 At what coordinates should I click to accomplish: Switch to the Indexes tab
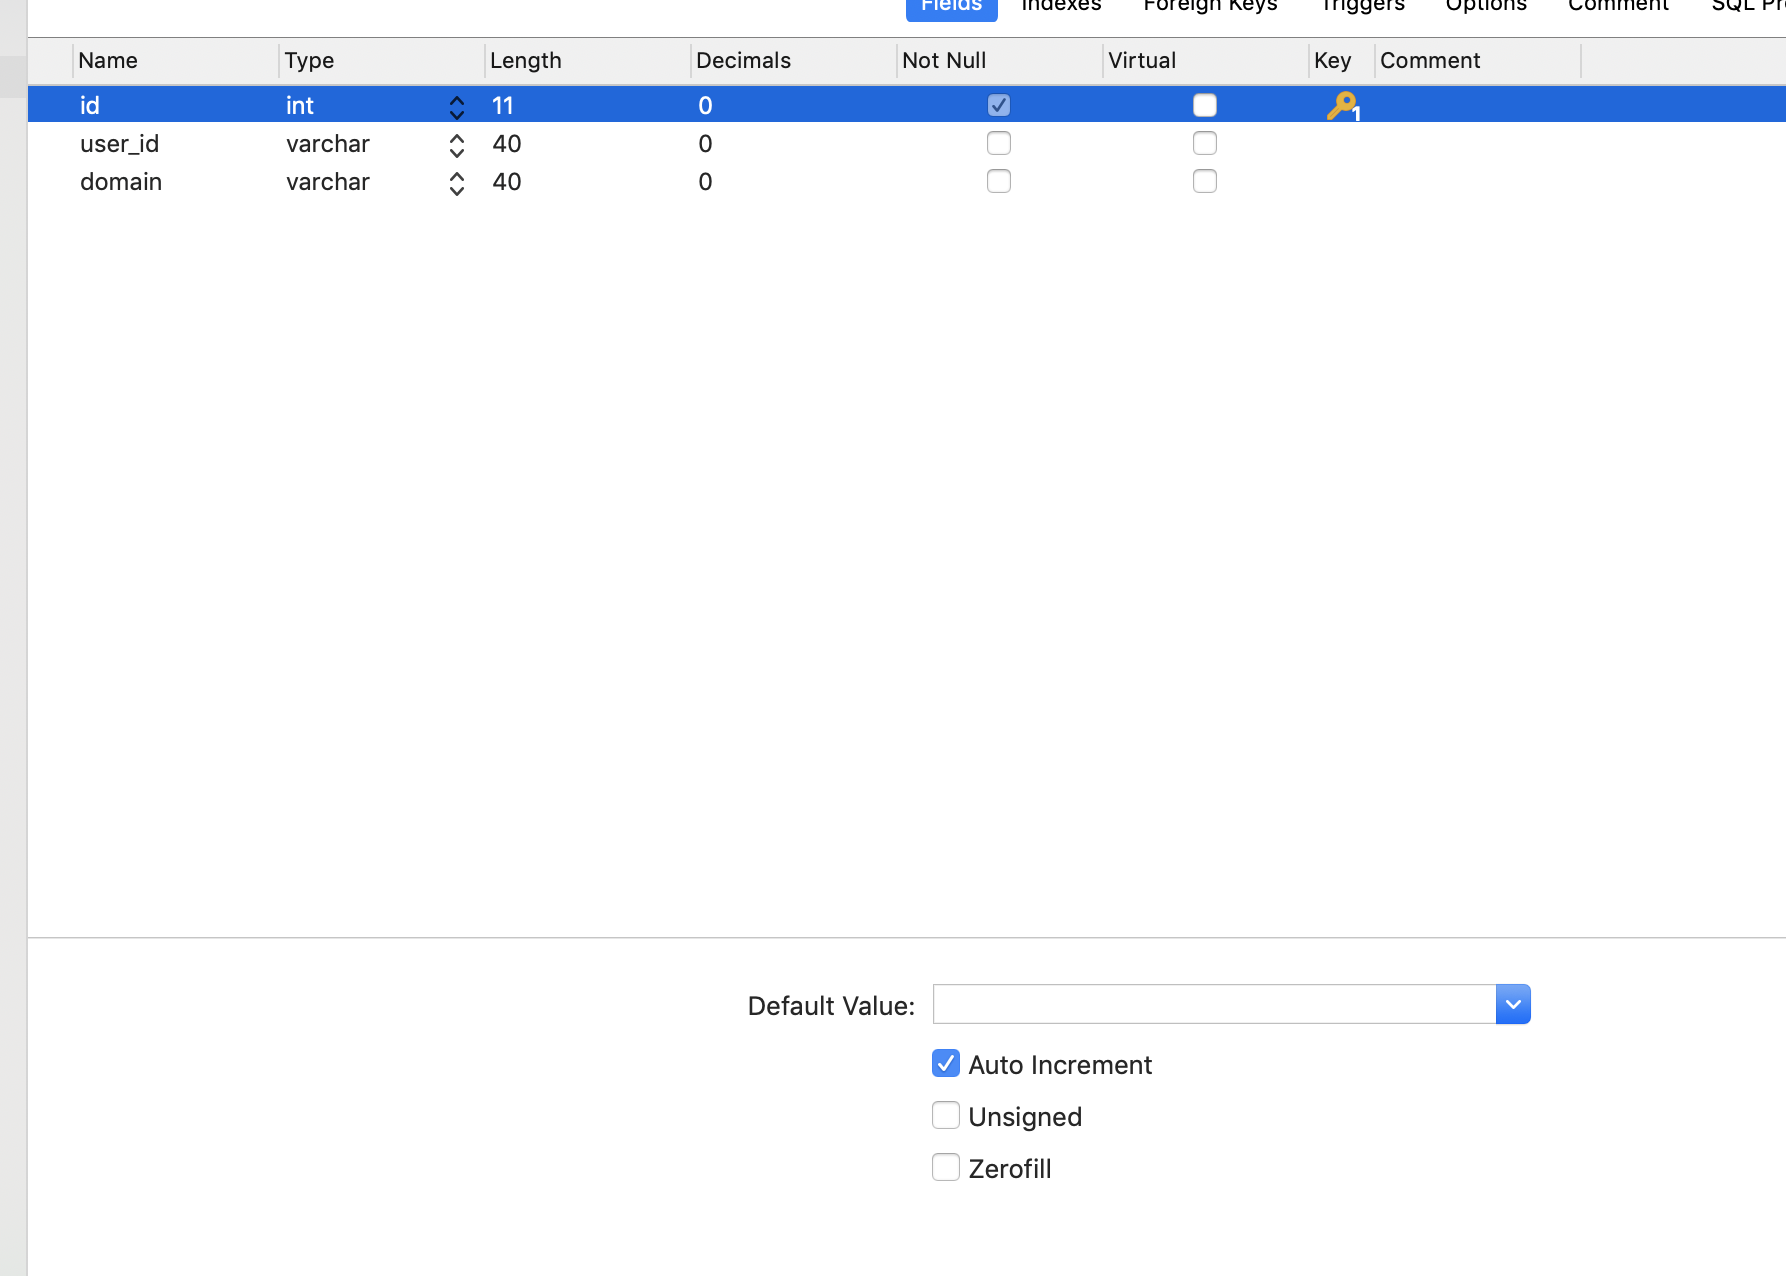(x=1061, y=6)
